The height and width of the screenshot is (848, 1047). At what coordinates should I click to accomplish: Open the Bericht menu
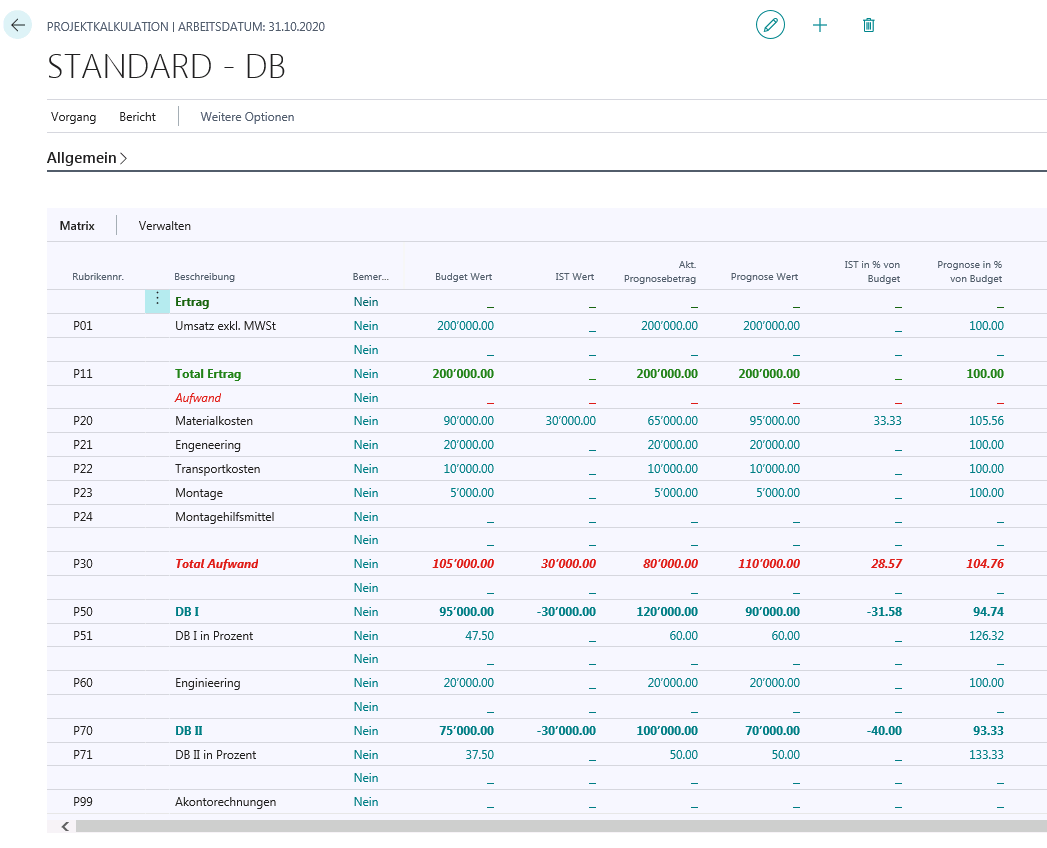pyautogui.click(x=138, y=117)
